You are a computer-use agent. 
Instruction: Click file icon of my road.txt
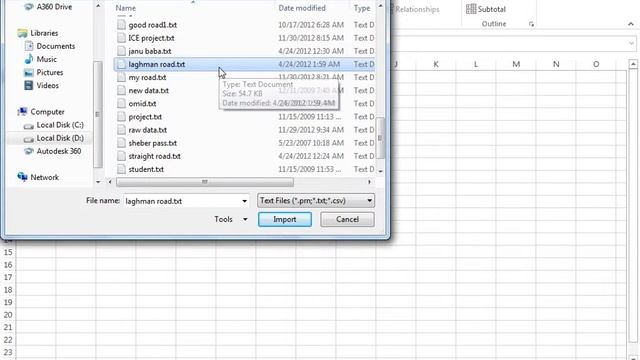[121, 77]
